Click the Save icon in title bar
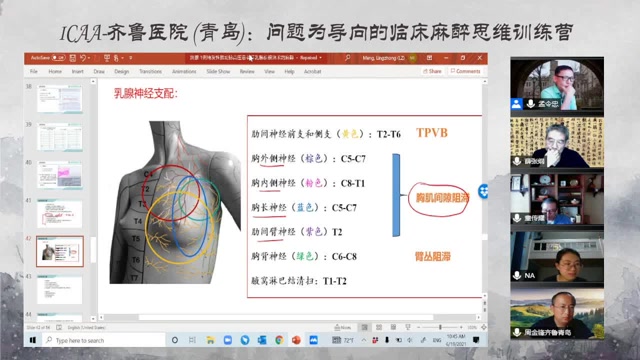 73,58
